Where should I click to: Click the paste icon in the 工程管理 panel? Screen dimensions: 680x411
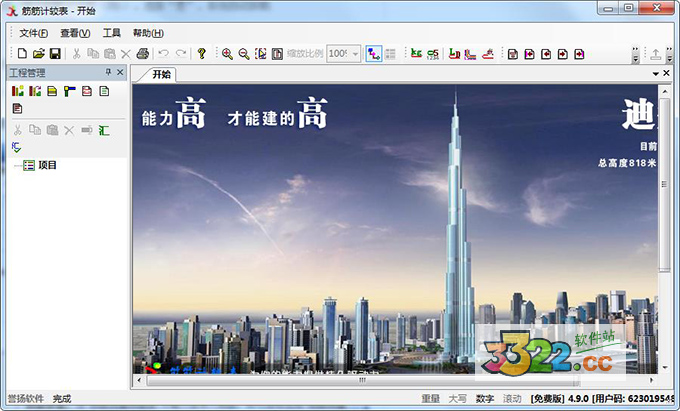click(x=52, y=130)
